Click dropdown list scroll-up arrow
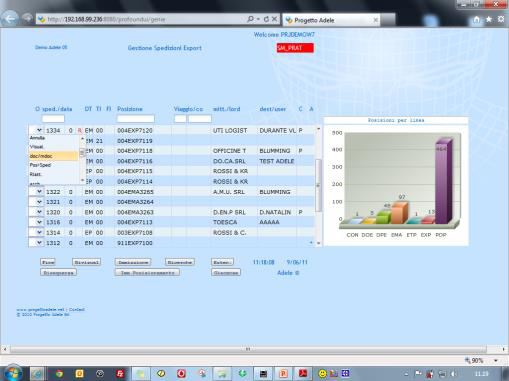 click(82, 138)
